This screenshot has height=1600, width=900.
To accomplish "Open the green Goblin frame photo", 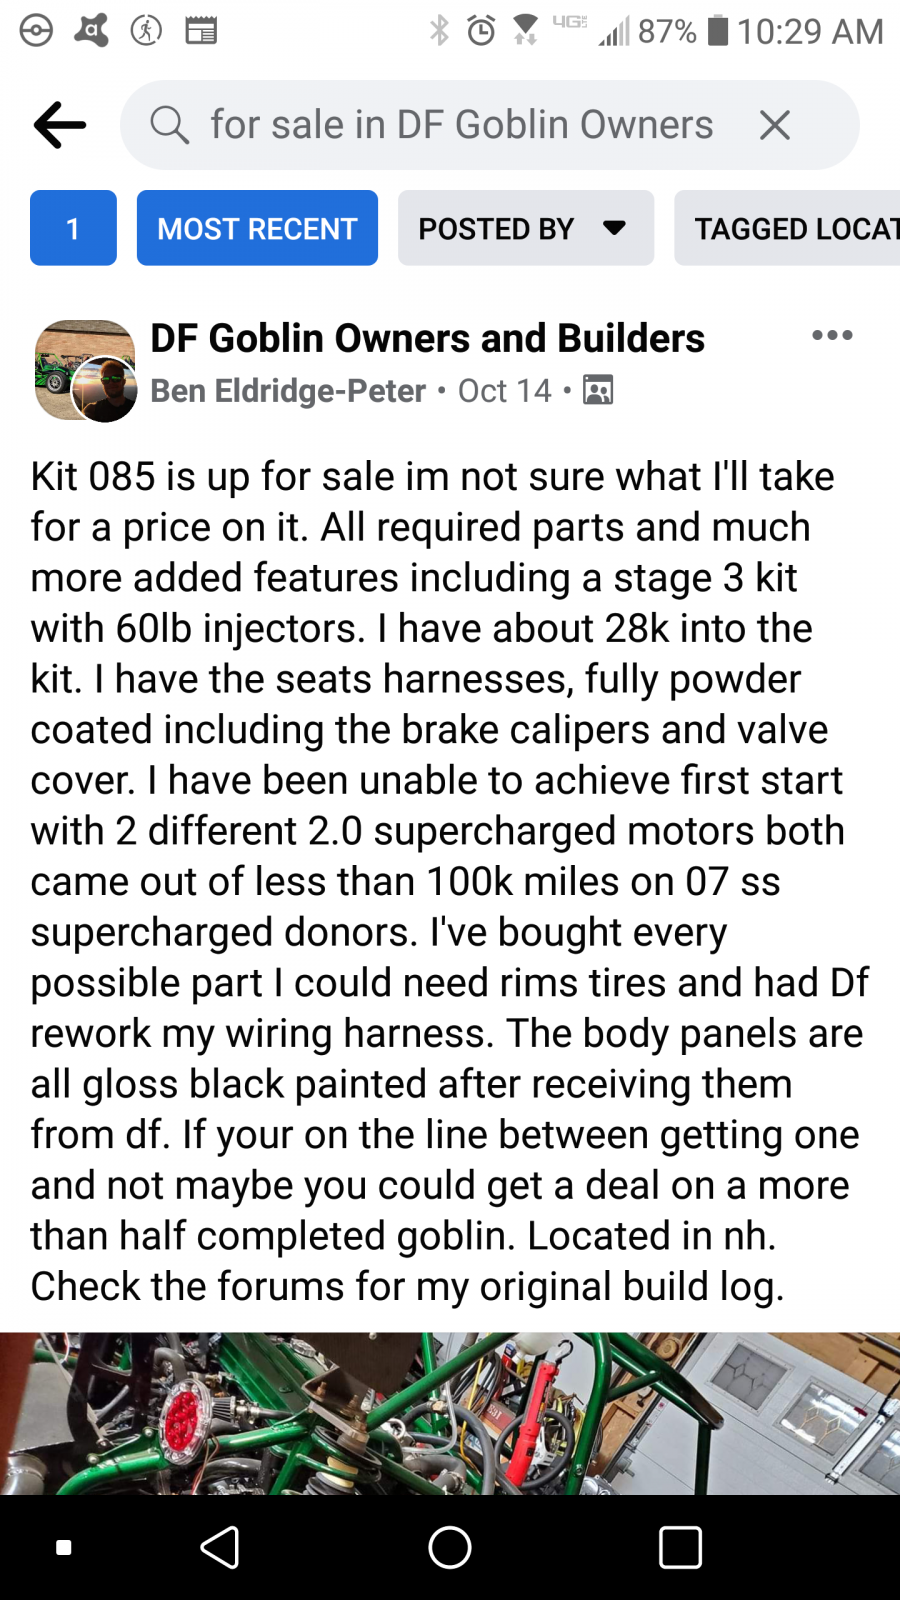I will (x=450, y=1413).
